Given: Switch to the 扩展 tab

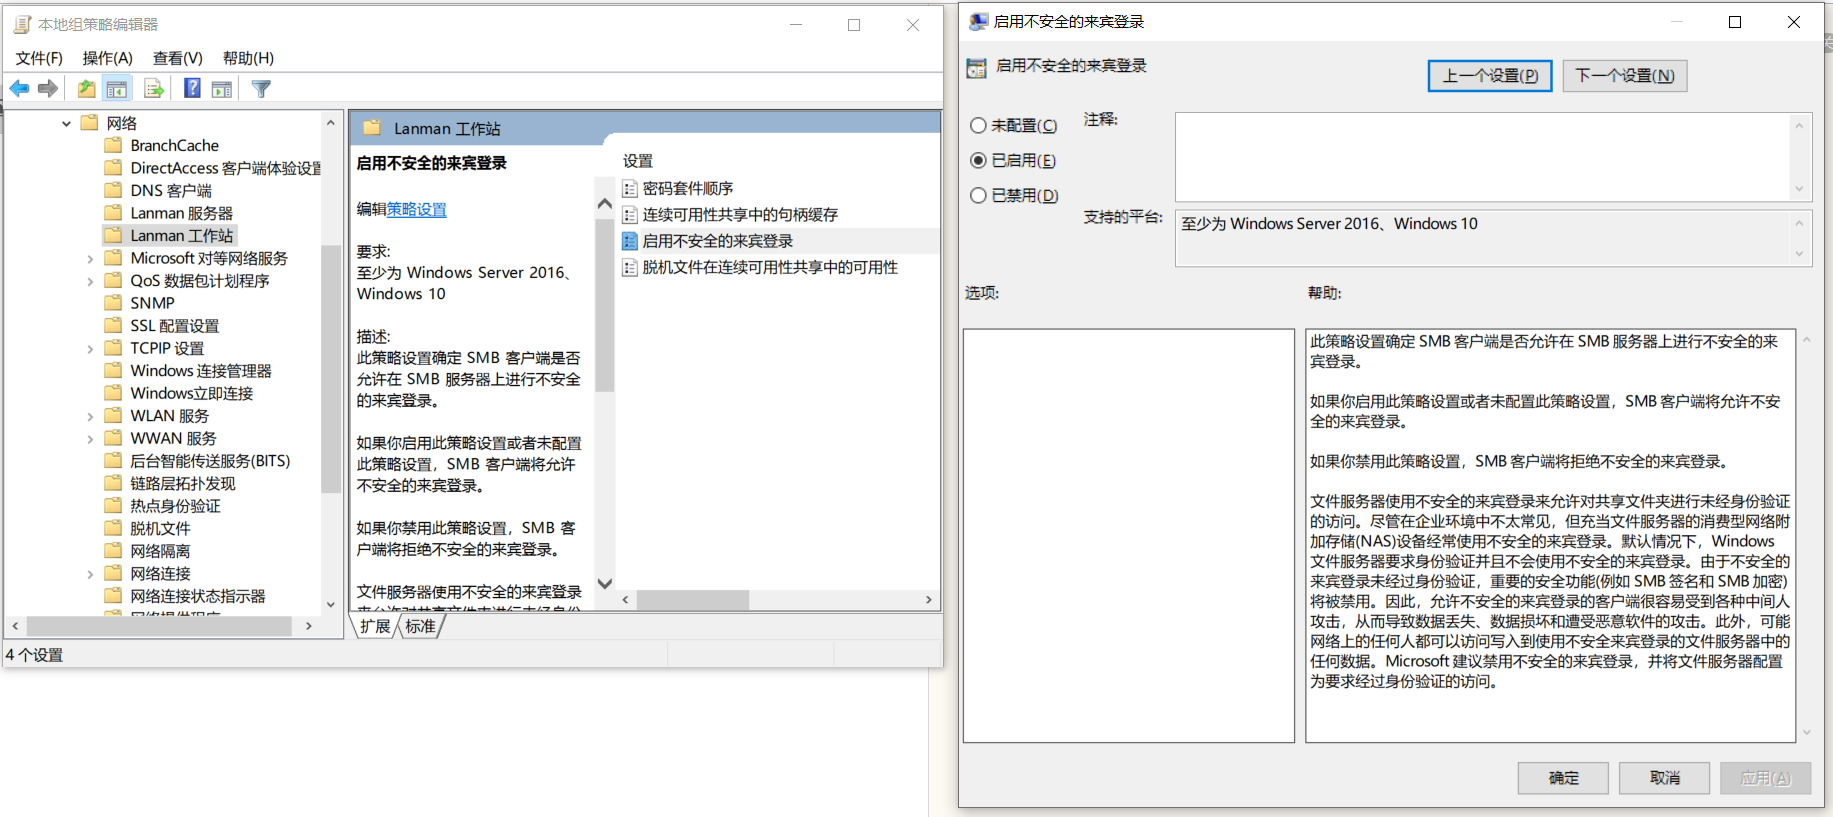Looking at the screenshot, I should tap(375, 626).
